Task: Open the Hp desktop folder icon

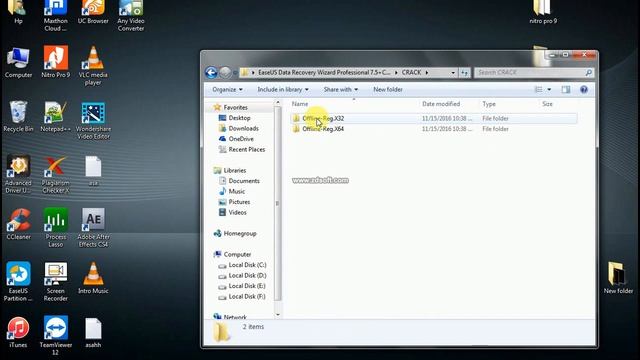Action: [18, 12]
